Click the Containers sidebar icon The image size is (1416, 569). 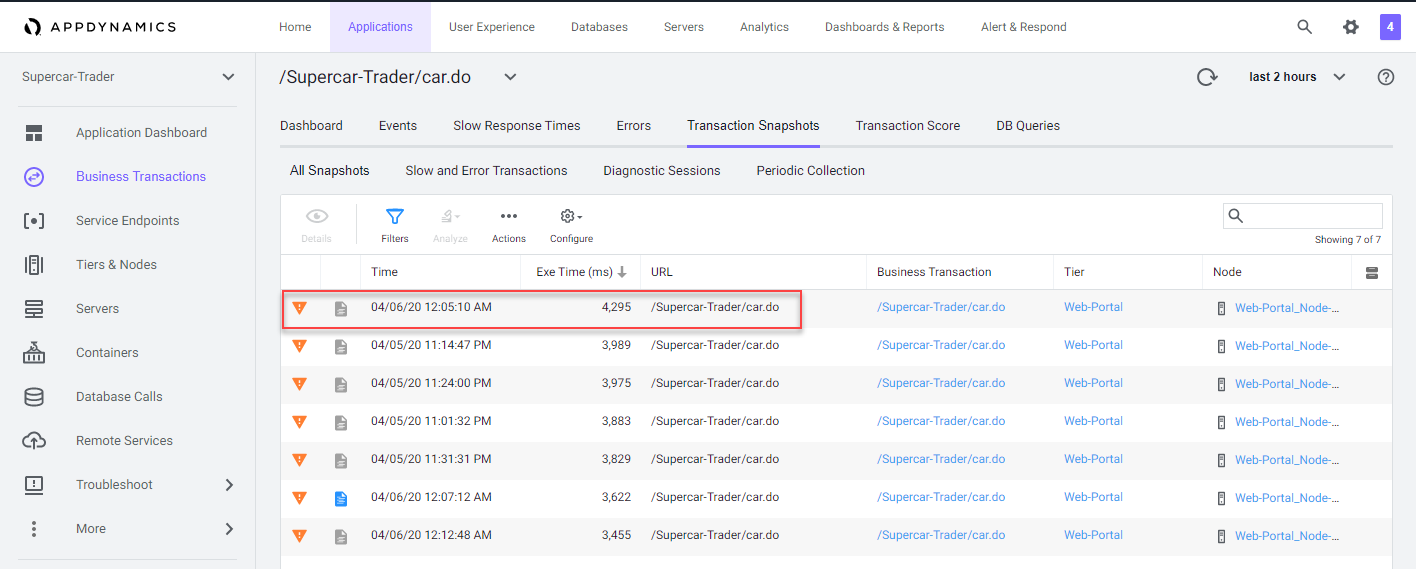[34, 353]
